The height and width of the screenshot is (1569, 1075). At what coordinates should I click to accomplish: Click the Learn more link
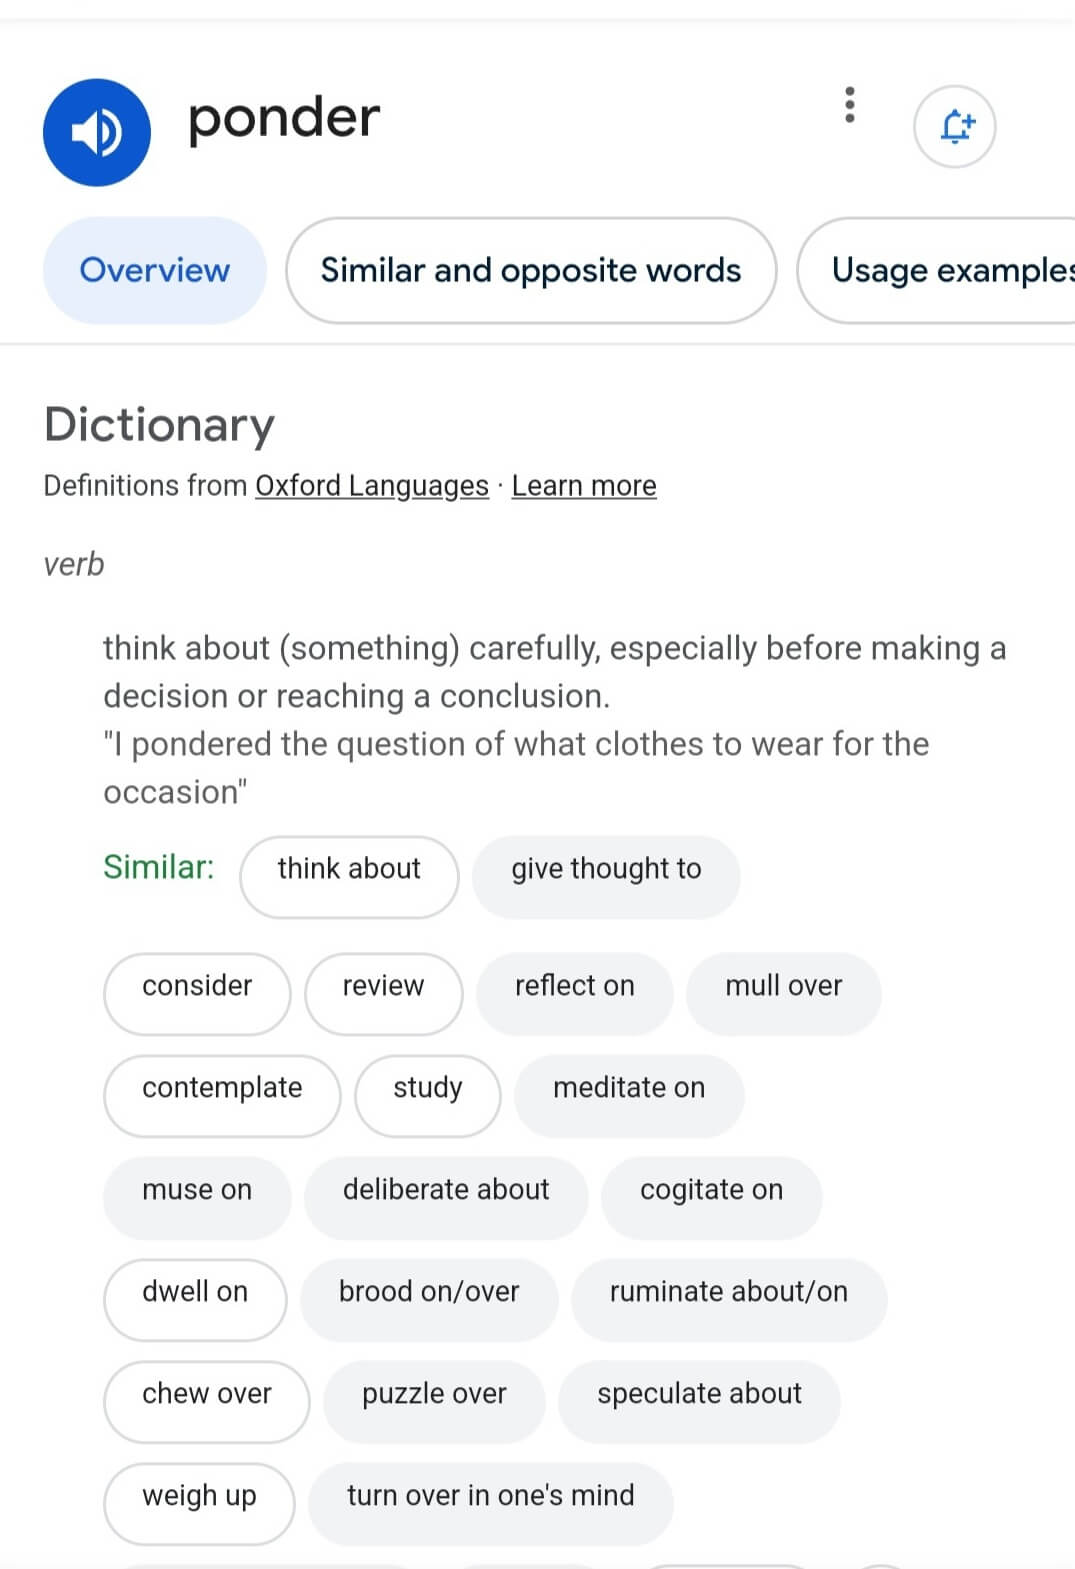tap(584, 486)
